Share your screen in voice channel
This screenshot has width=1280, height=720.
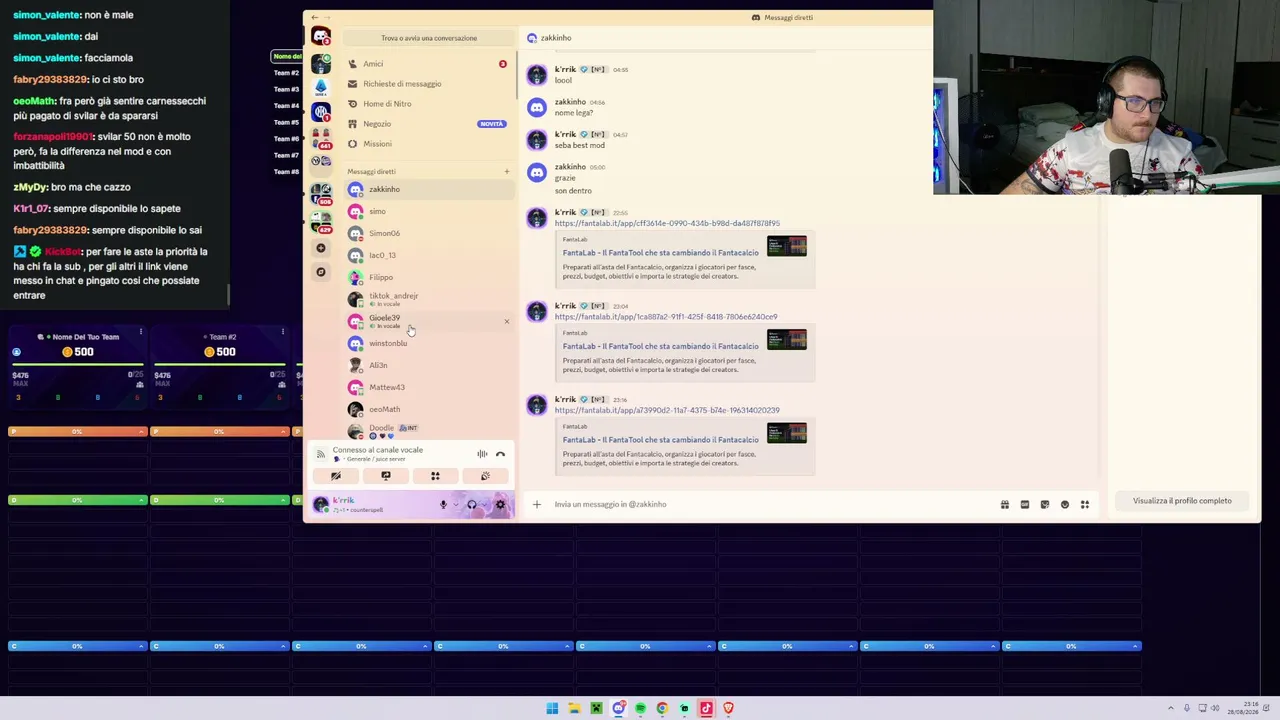tap(385, 476)
